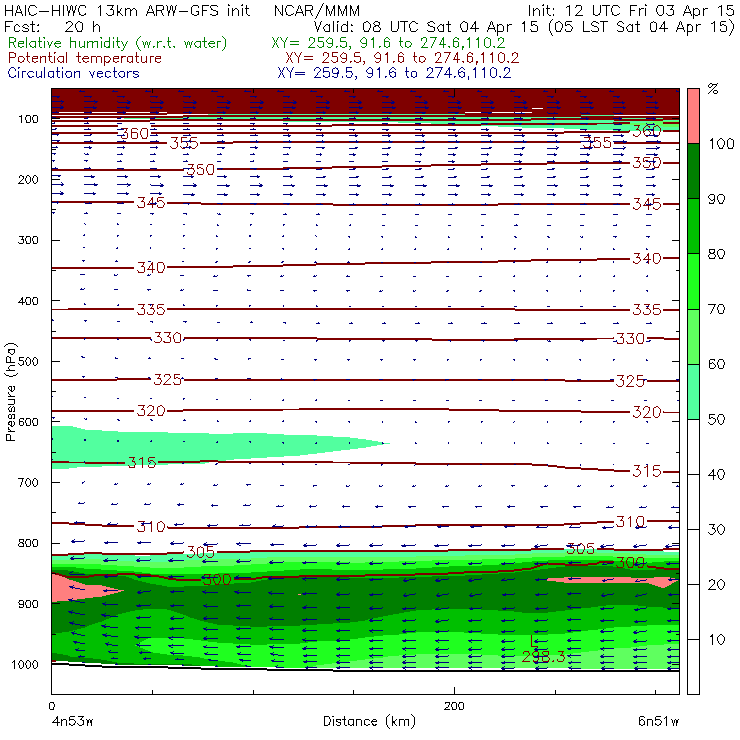
Task: Click the left-hand '310' contour label
Action: pyautogui.click(x=151, y=527)
